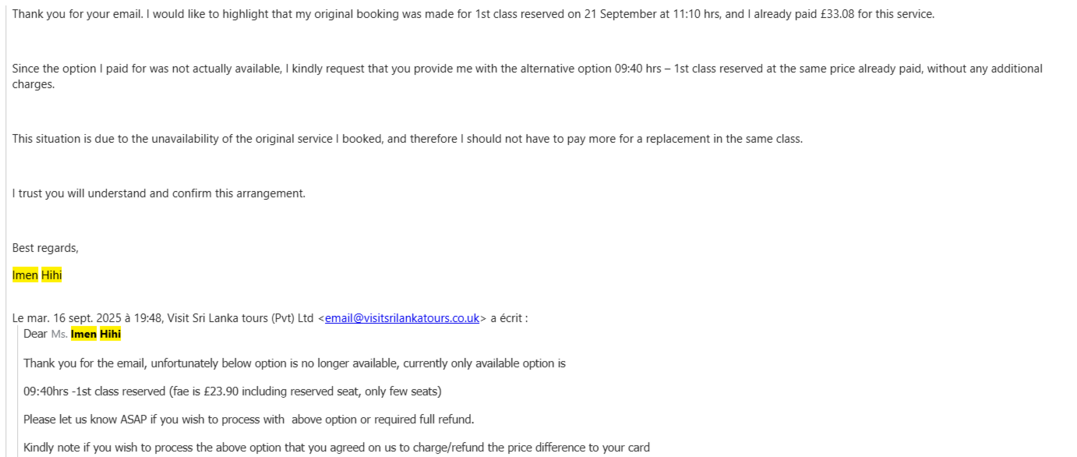
Task: Click the highlighted "Hihi" in the signature
Action: [51, 275]
